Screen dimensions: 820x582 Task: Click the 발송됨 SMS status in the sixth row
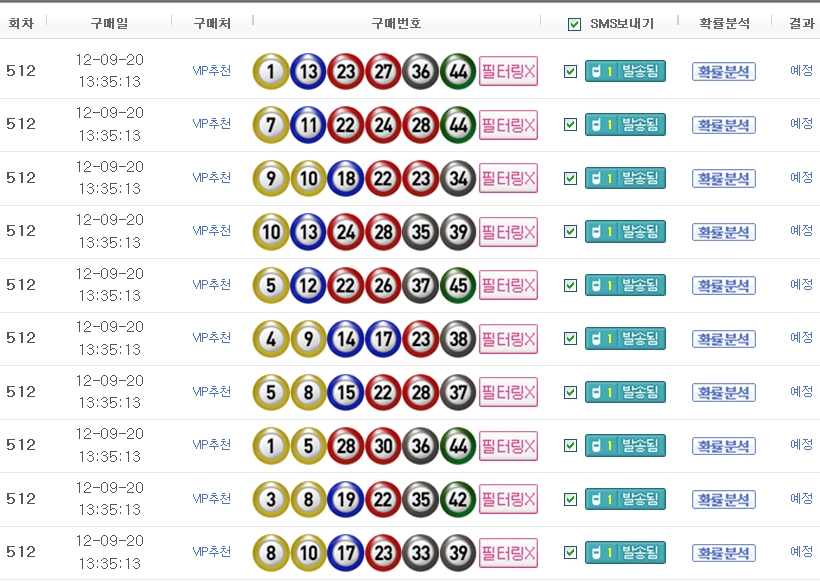click(x=639, y=338)
